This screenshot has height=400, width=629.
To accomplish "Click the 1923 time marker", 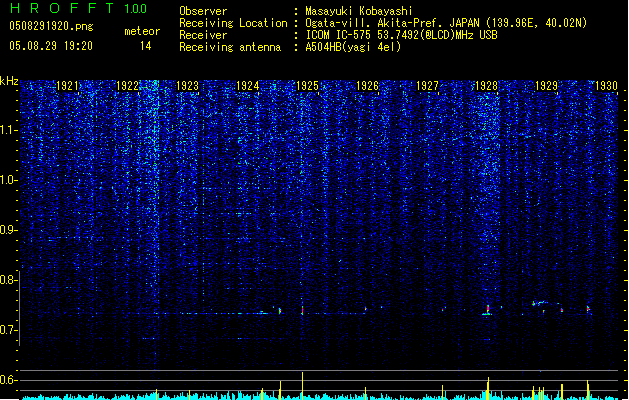I will [x=187, y=86].
